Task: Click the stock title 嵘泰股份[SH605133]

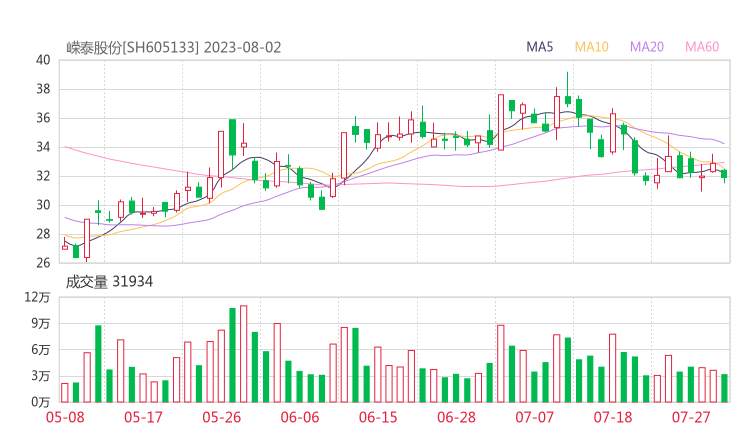Action: 133,47
